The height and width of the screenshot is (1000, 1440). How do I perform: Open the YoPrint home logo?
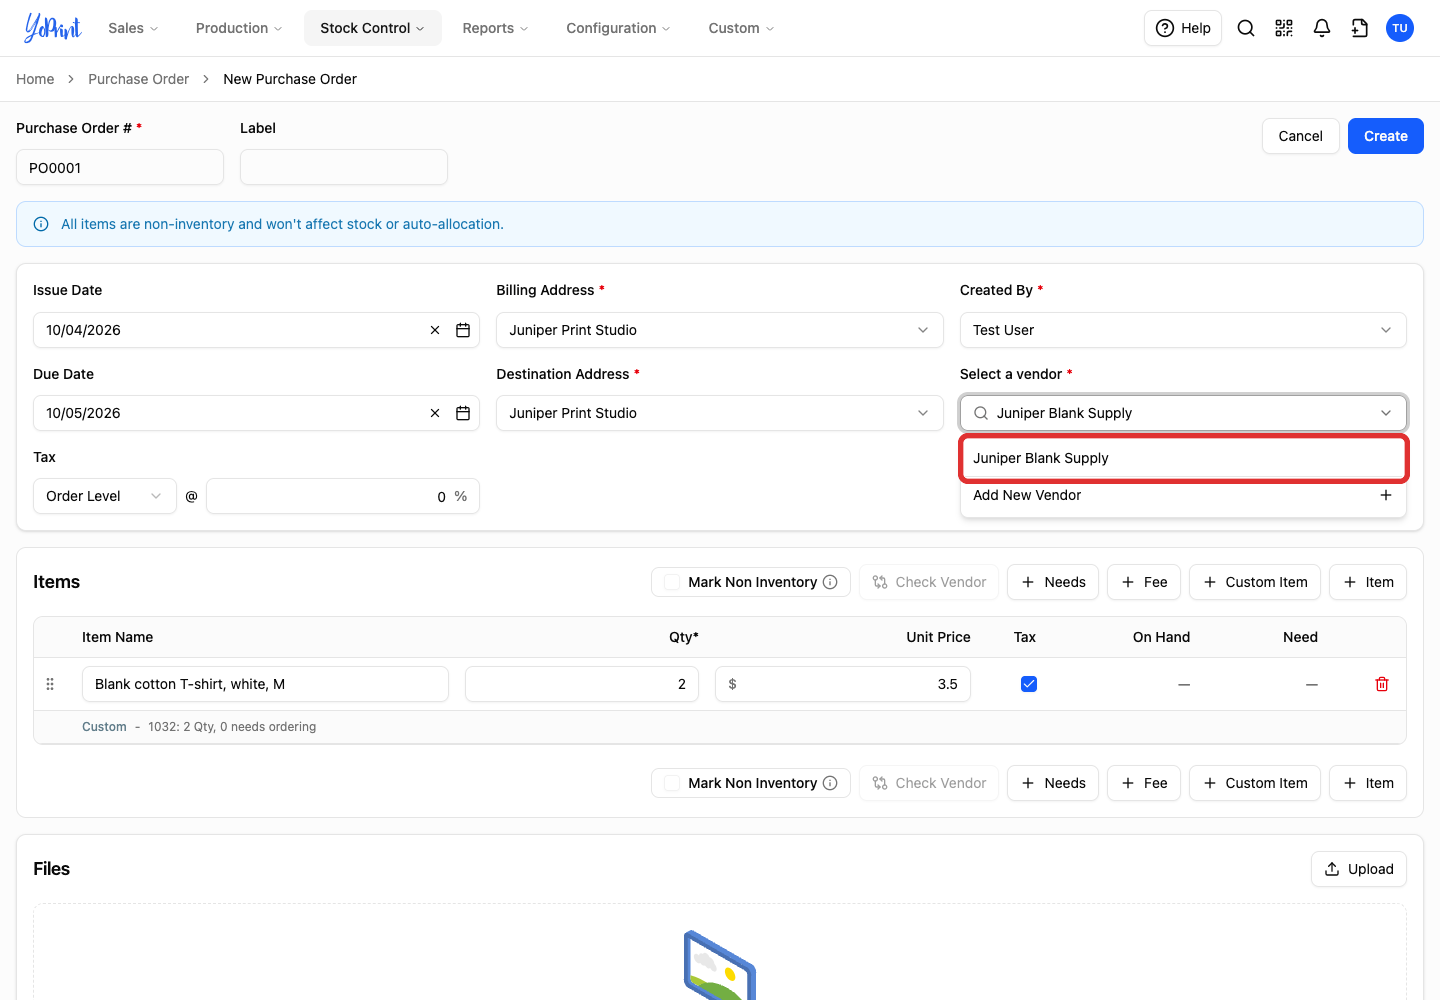[53, 28]
